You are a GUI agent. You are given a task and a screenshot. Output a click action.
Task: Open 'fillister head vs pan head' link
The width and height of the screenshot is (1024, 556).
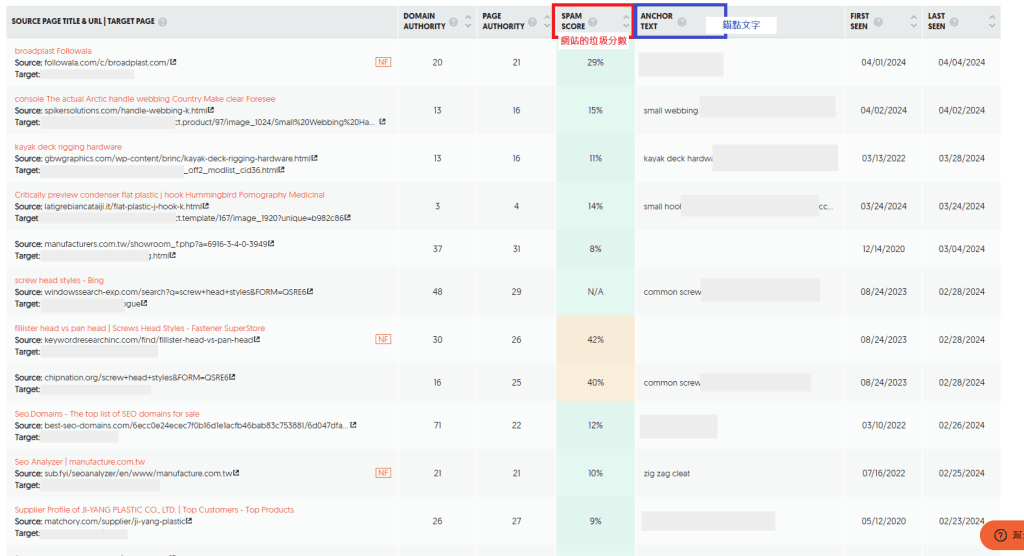tap(140, 328)
